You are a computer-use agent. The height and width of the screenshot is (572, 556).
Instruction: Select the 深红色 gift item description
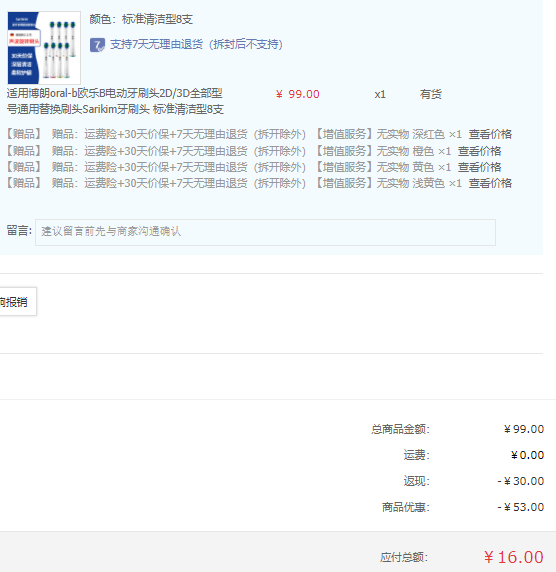tap(256, 134)
